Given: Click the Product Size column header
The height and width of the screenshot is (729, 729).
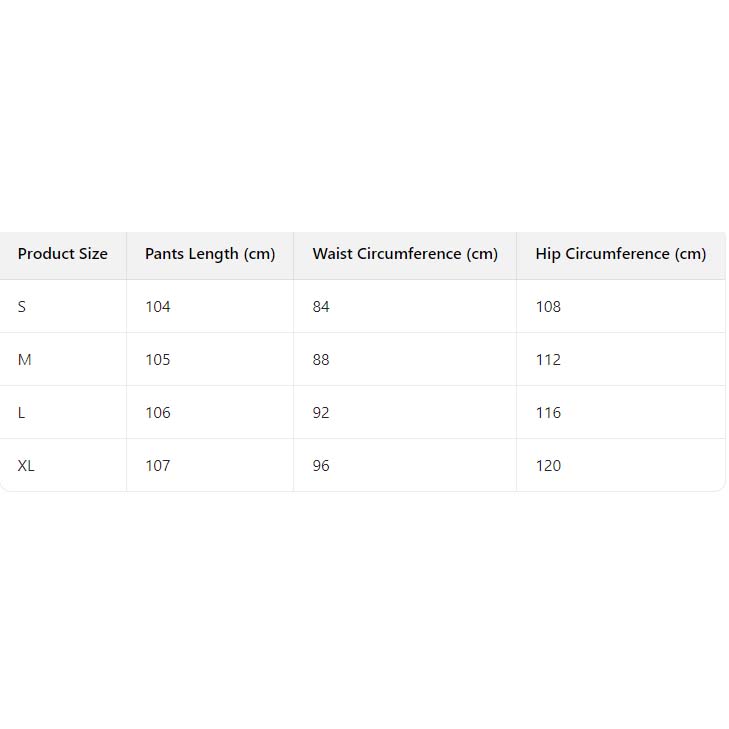Looking at the screenshot, I should click(x=62, y=254).
